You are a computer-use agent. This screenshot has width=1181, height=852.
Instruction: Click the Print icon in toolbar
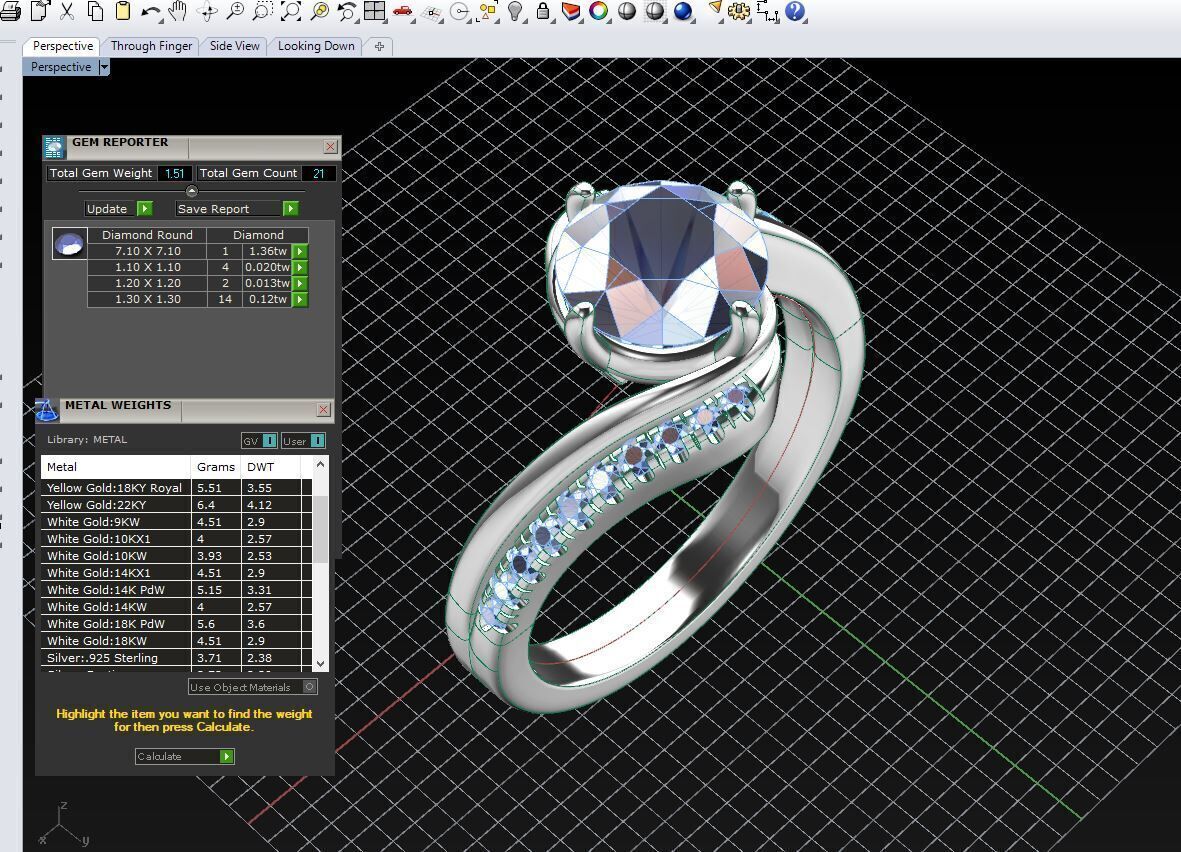click(x=11, y=11)
